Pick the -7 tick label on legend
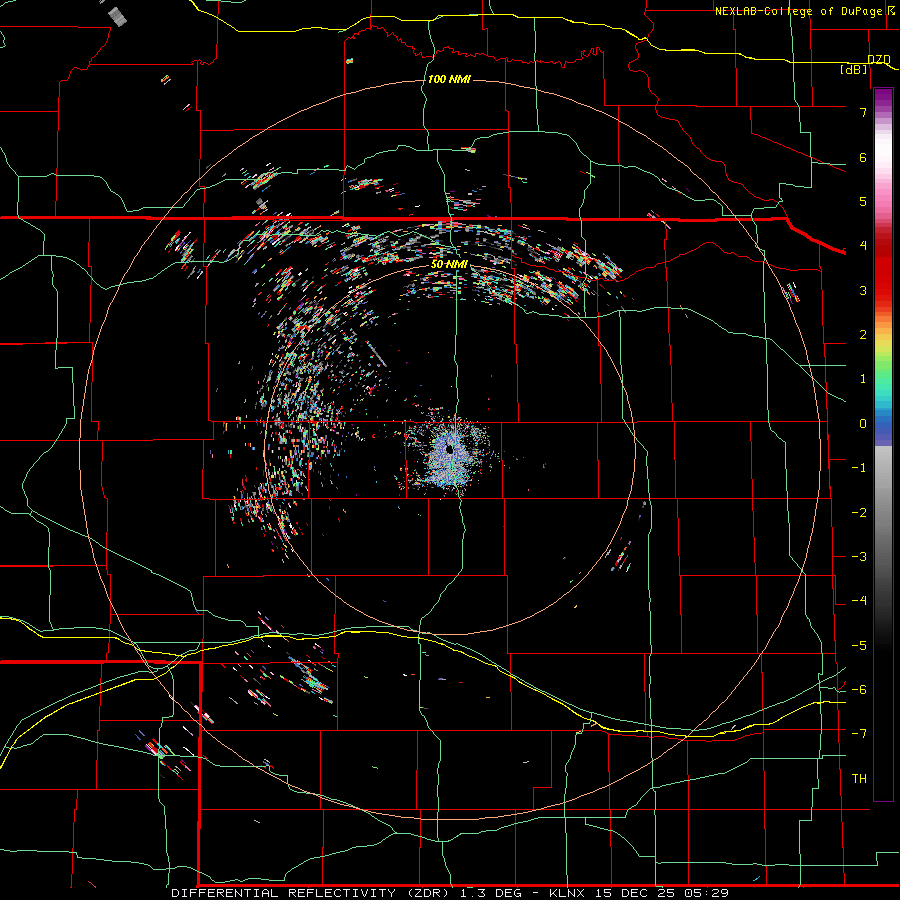 click(x=859, y=734)
